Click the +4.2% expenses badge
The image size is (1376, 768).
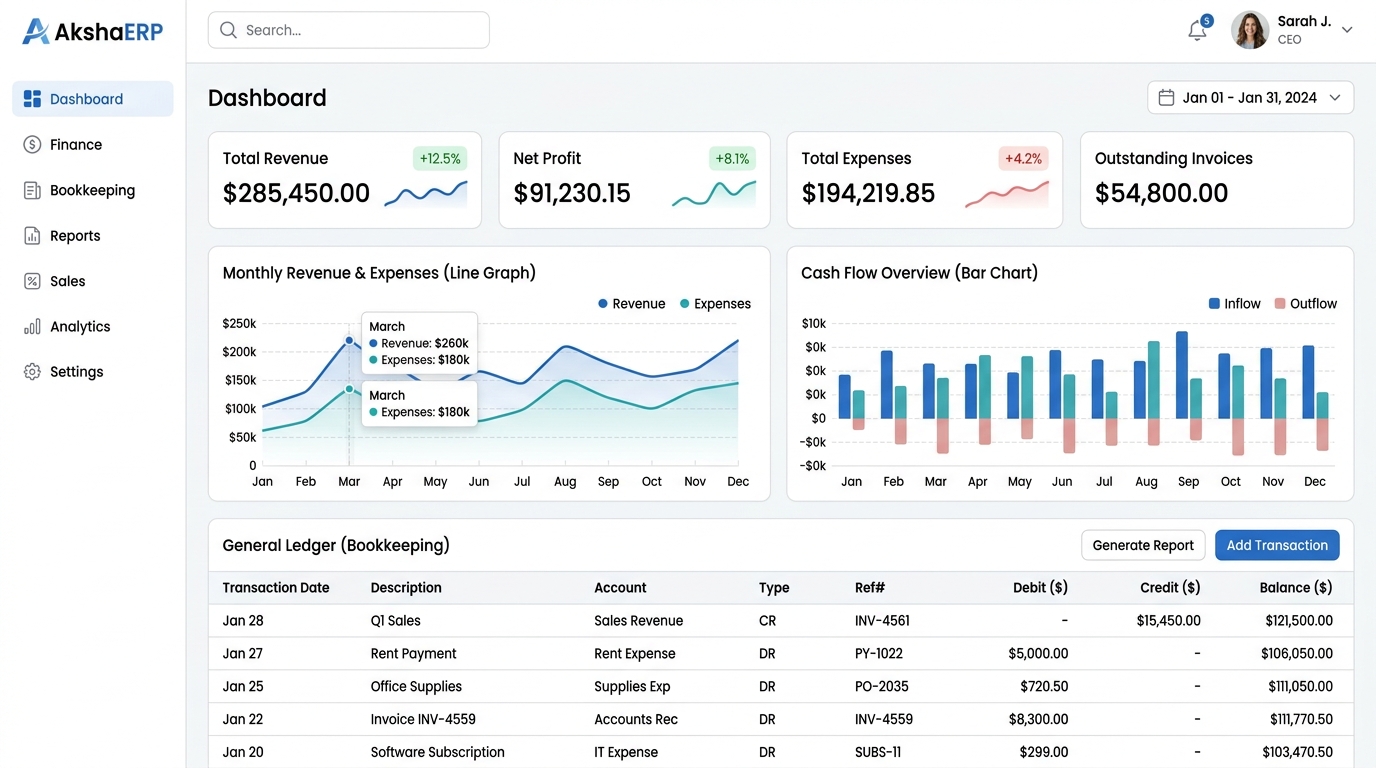click(x=1023, y=158)
